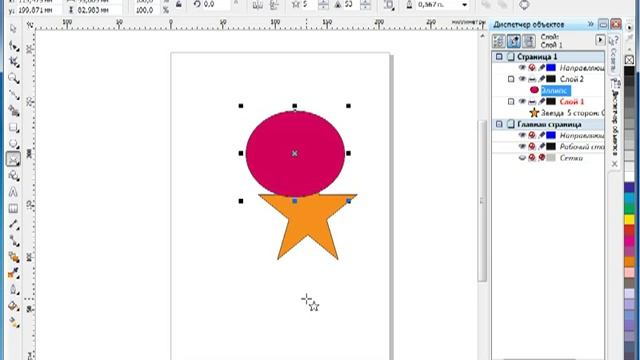Click Show object properties button in Object Manager

click(x=499, y=41)
